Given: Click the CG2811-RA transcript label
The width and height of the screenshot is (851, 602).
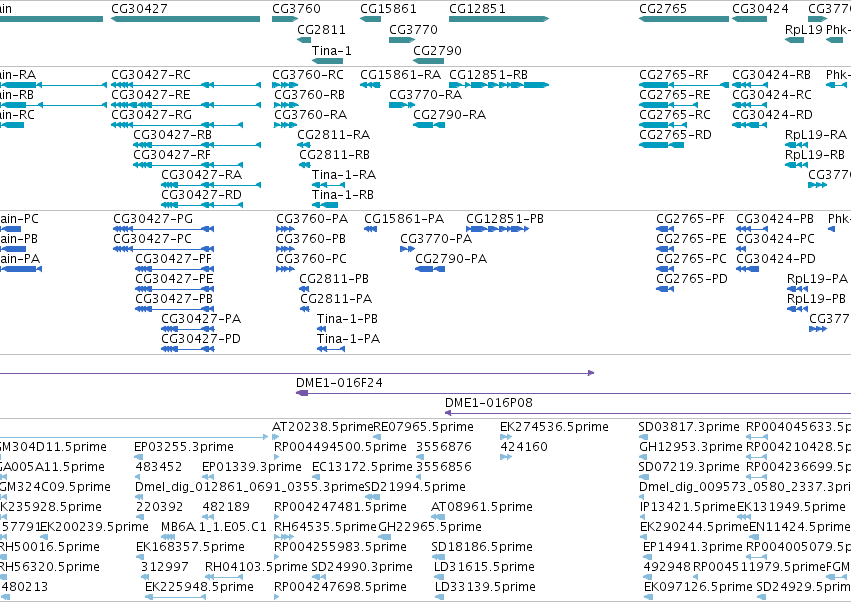Looking at the screenshot, I should pos(333,135).
